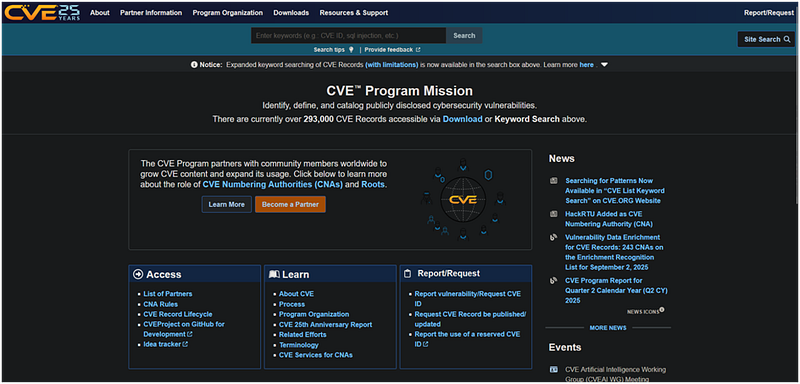The width and height of the screenshot is (800, 384).
Task: Click the CVE 25 Years logo
Action: [x=42, y=12]
